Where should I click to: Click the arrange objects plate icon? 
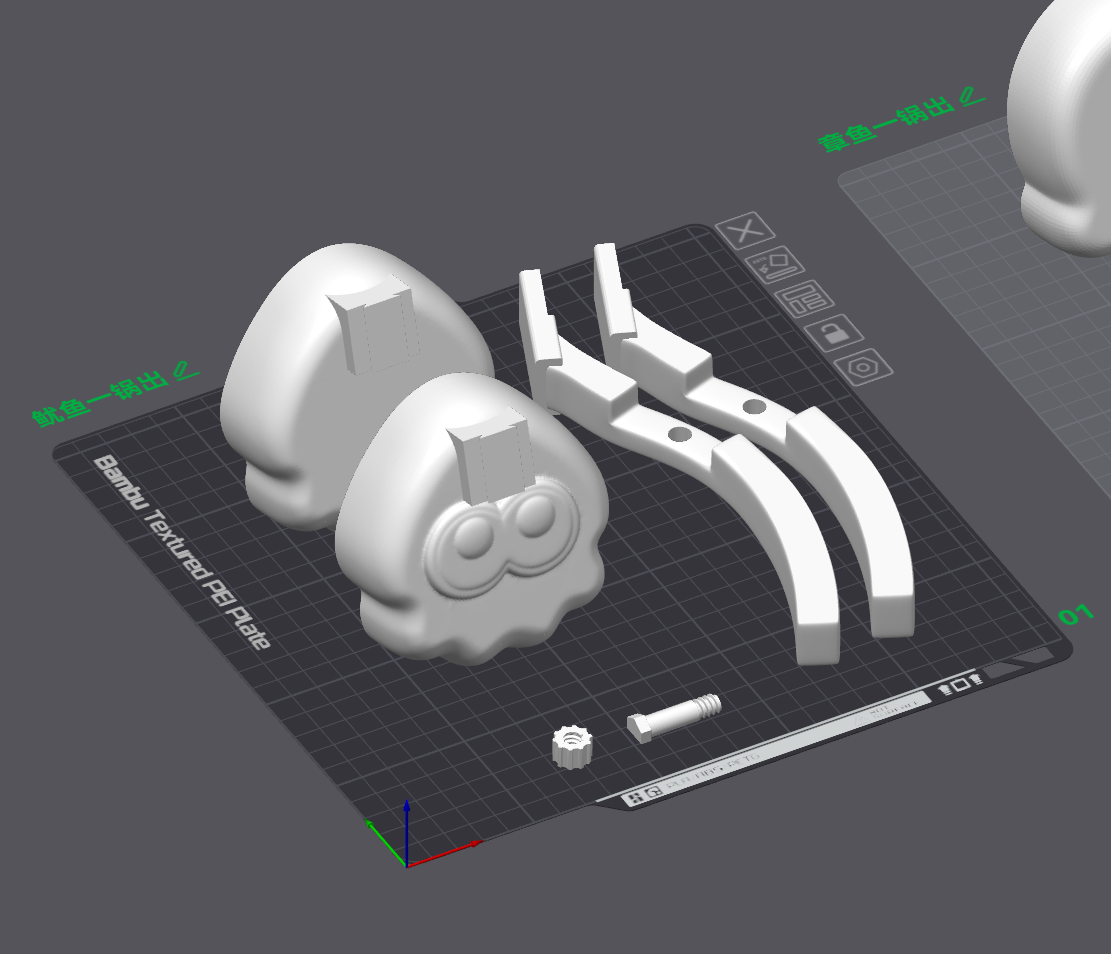(805, 298)
